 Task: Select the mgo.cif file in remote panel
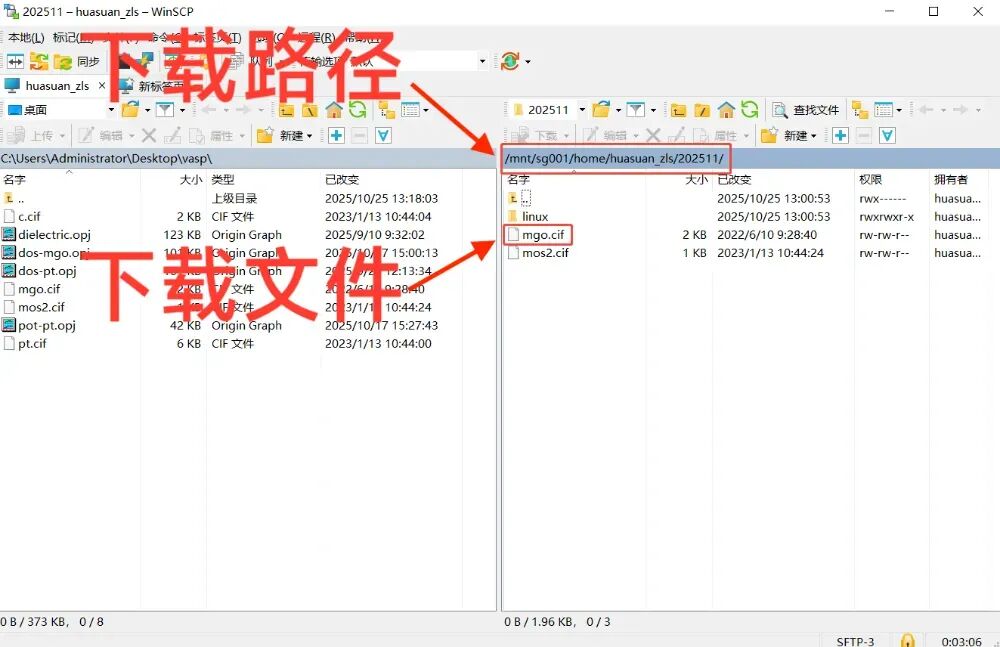pos(540,235)
